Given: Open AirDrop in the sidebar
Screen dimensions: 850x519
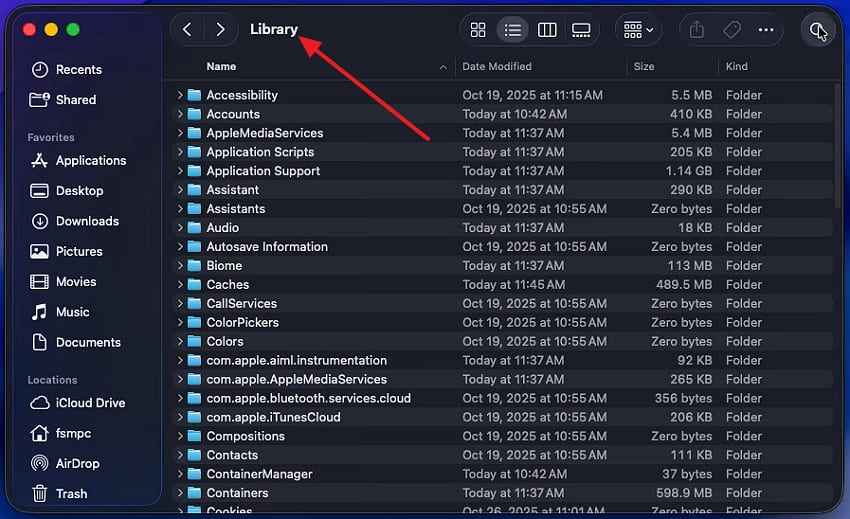Looking at the screenshot, I should [x=66, y=464].
